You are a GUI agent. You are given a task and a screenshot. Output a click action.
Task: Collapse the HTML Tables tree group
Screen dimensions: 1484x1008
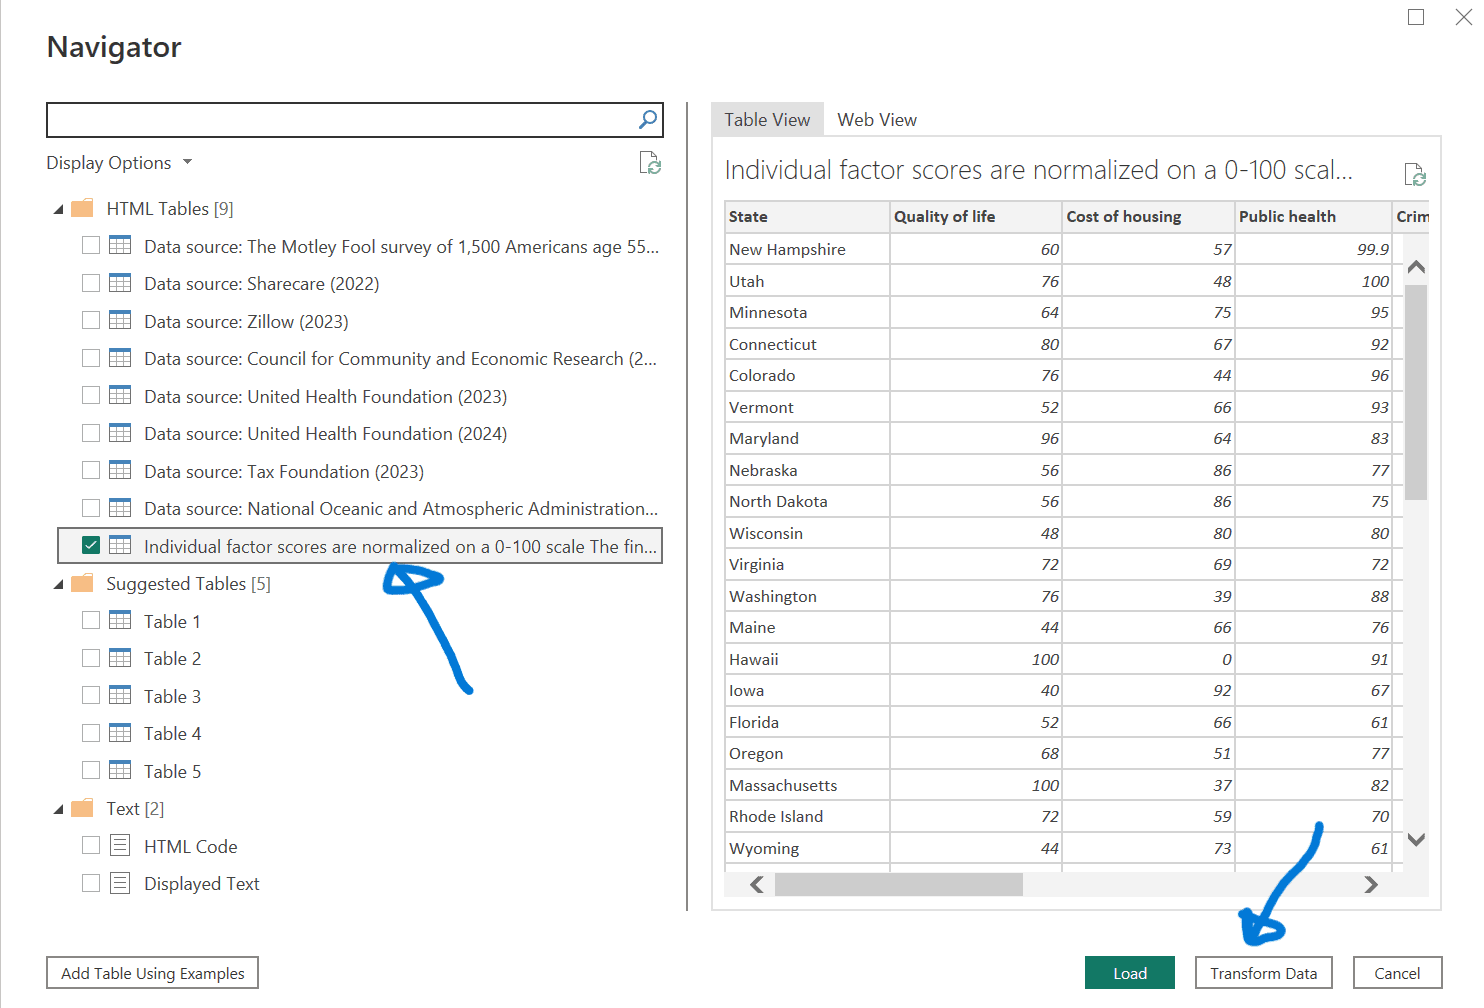(58, 209)
